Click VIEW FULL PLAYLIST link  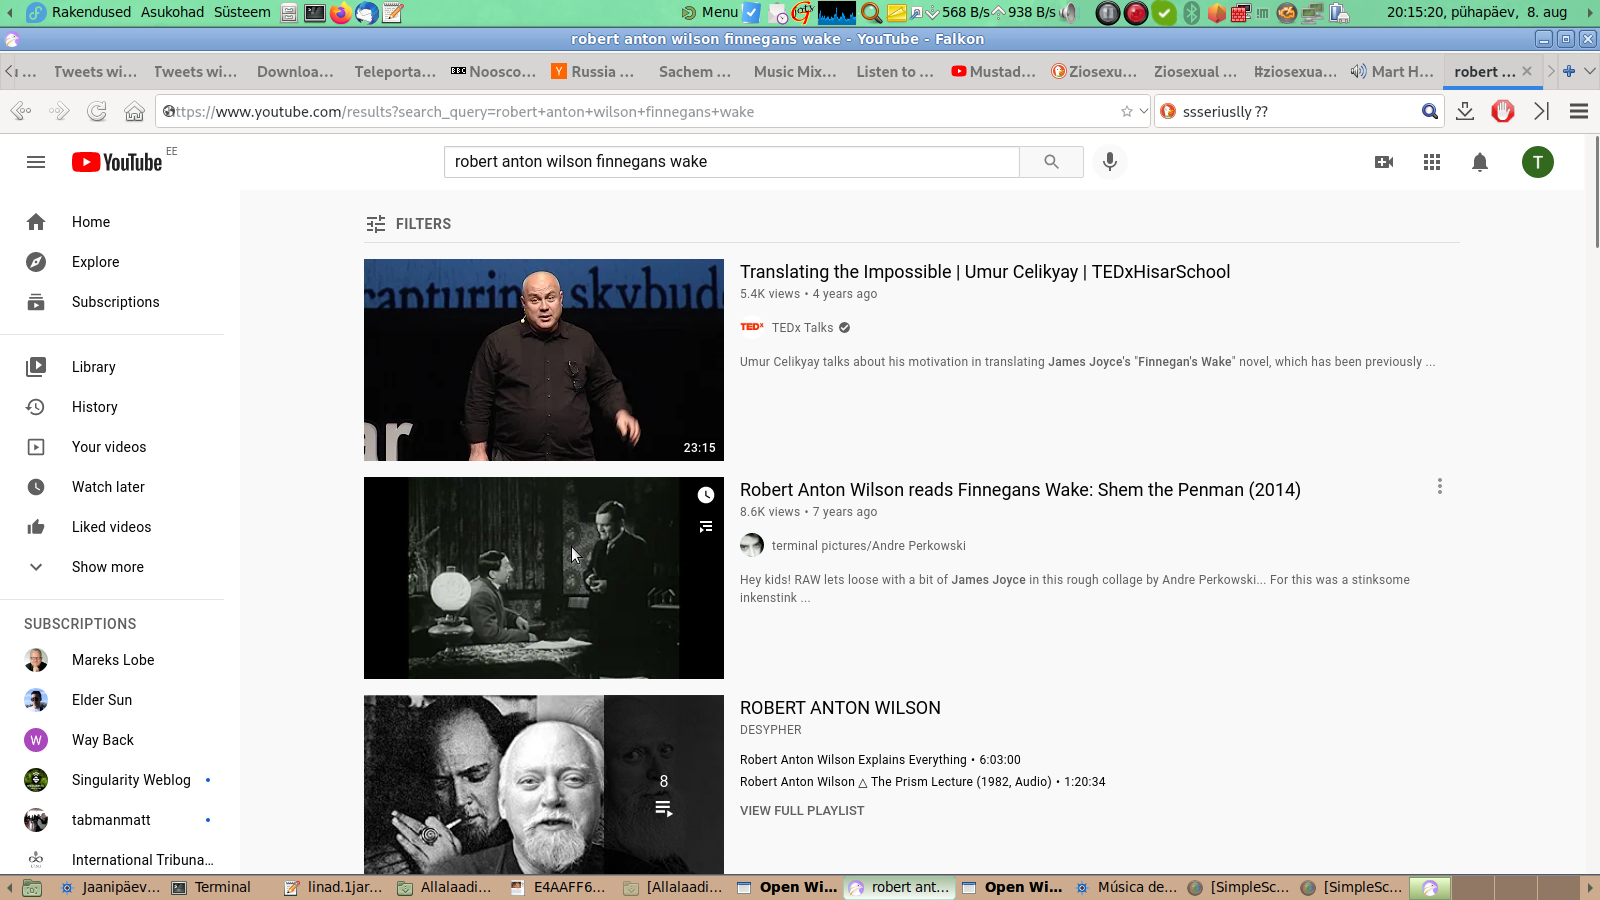point(802,811)
